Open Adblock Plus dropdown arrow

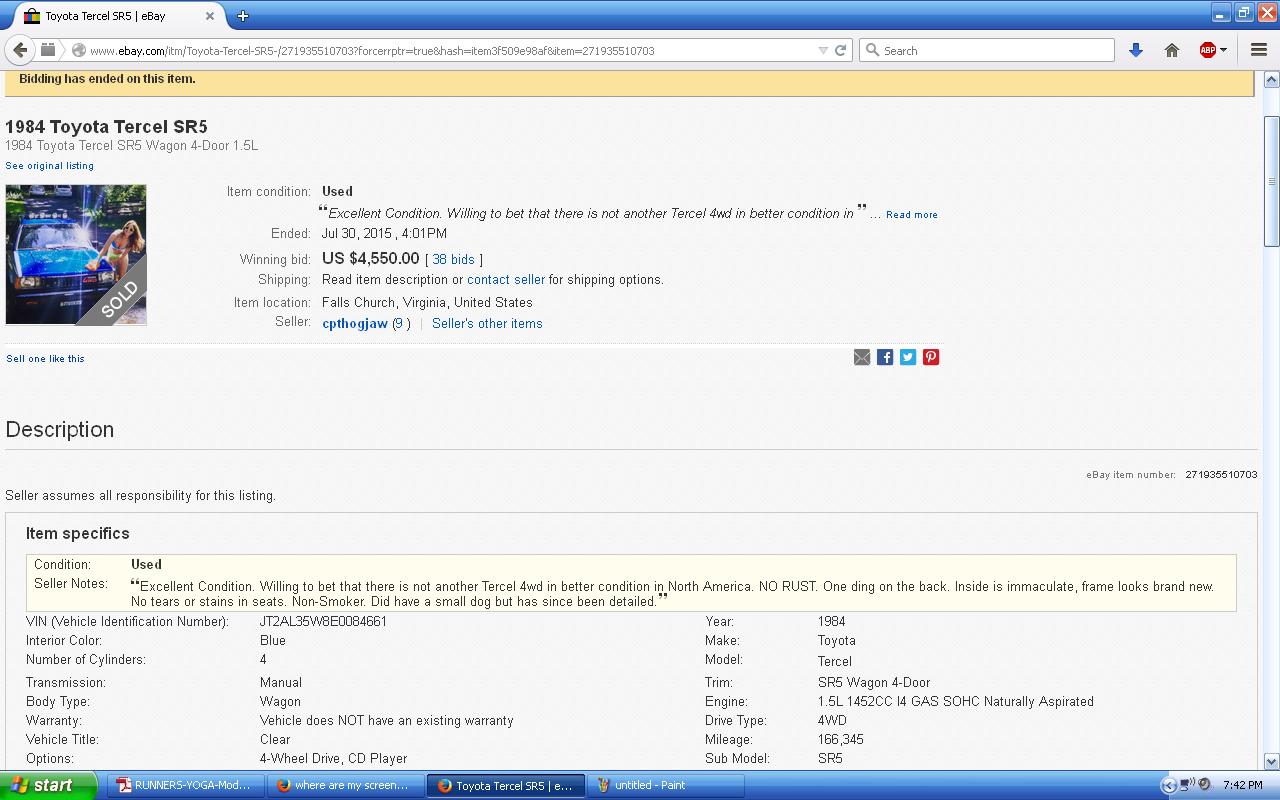[1223, 50]
